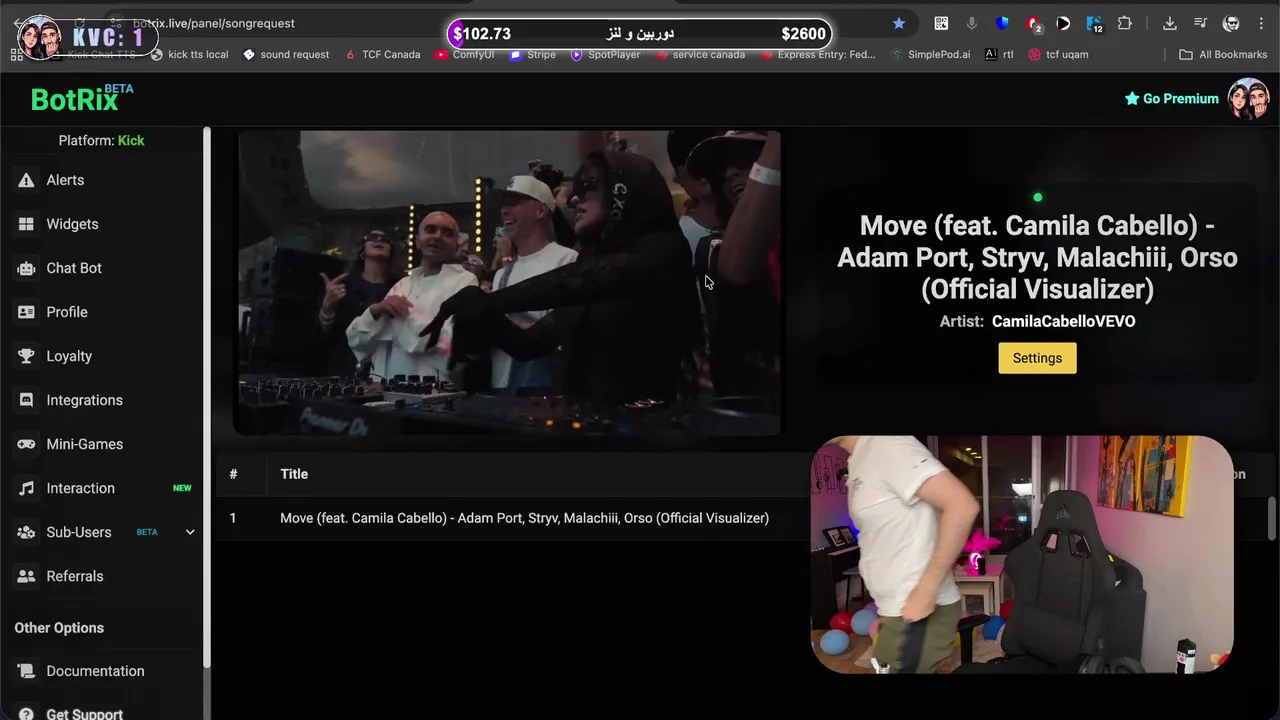The image size is (1280, 720).
Task: Open Chat Bot via its robot icon
Action: (x=26, y=268)
